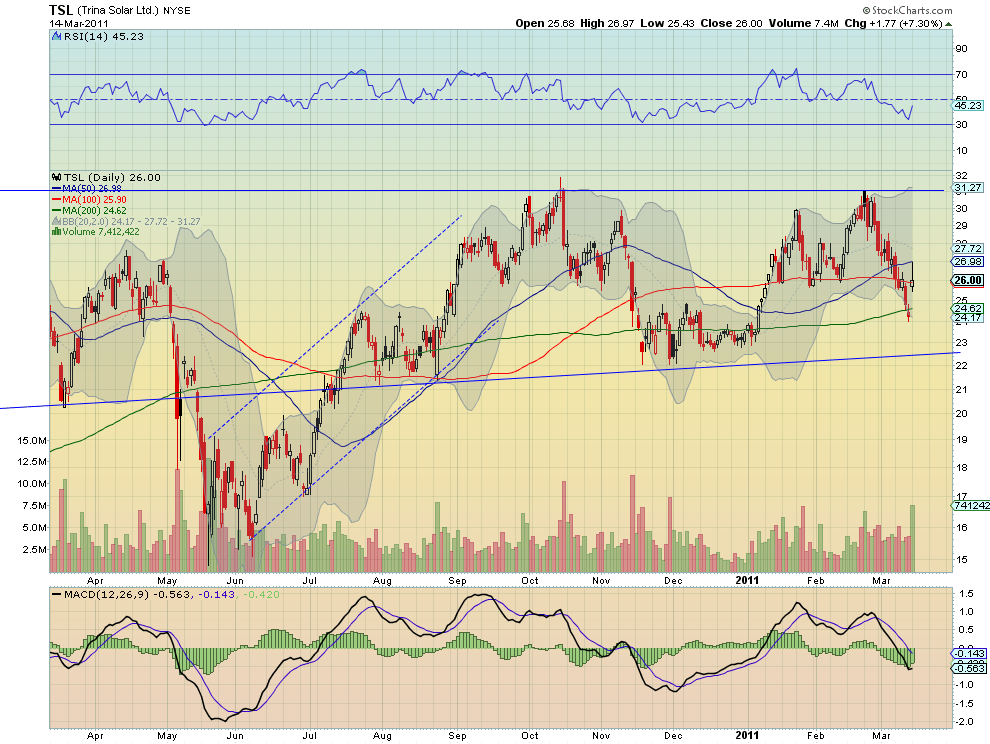Click the TSL (Daily) 26.00 legend label
Viewport: 990px width, 744px height.
click(x=112, y=177)
